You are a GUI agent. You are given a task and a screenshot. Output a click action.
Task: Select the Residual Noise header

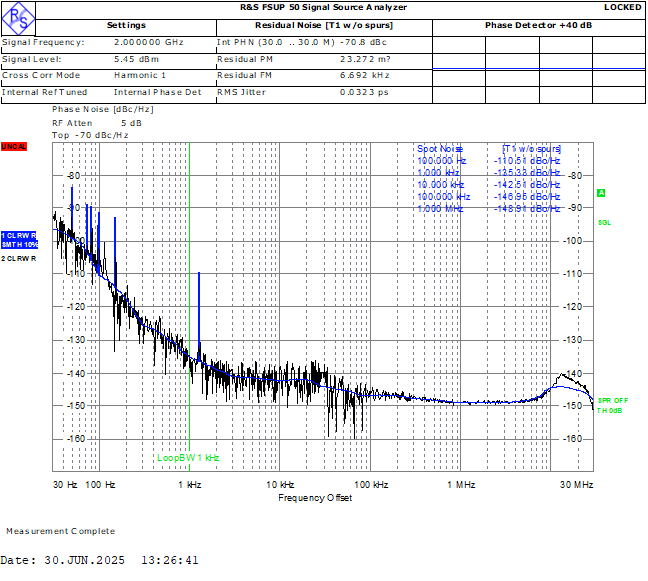coord(323,25)
